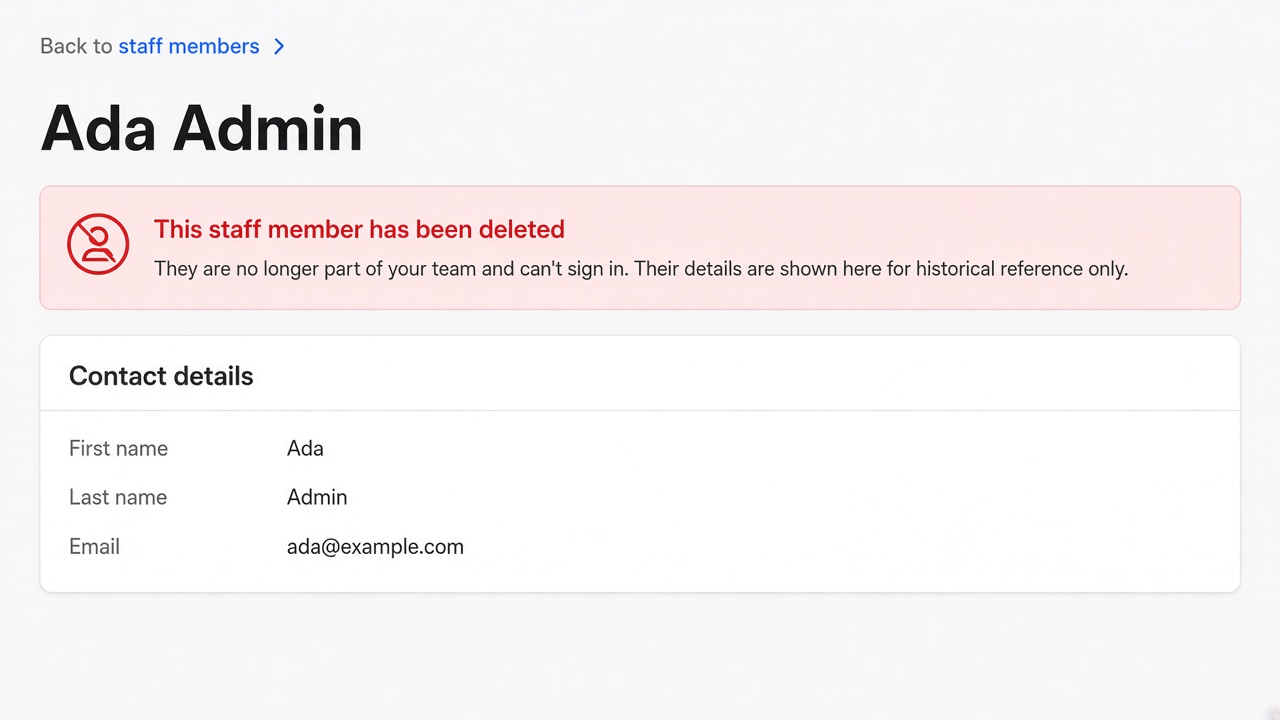Click the Last name label

[118, 497]
